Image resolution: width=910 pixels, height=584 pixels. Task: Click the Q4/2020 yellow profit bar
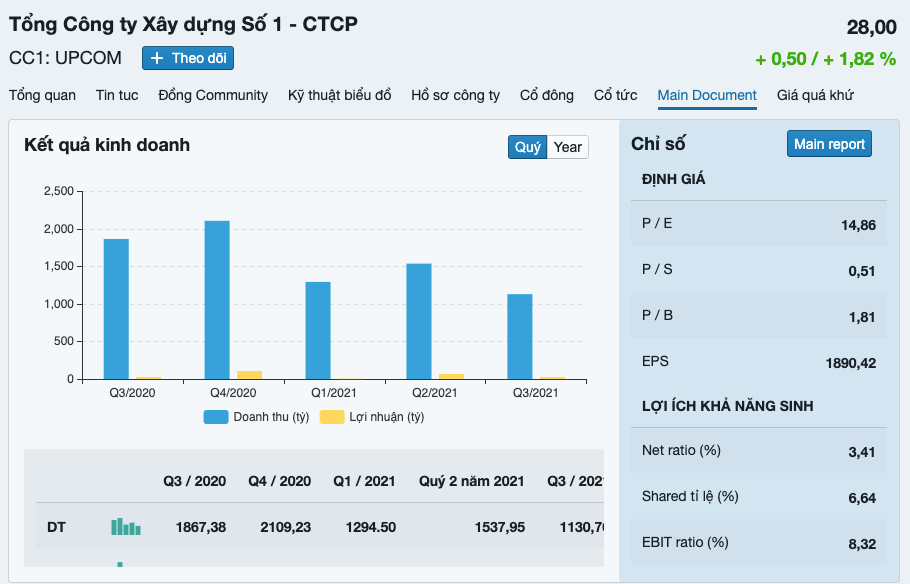(x=250, y=376)
